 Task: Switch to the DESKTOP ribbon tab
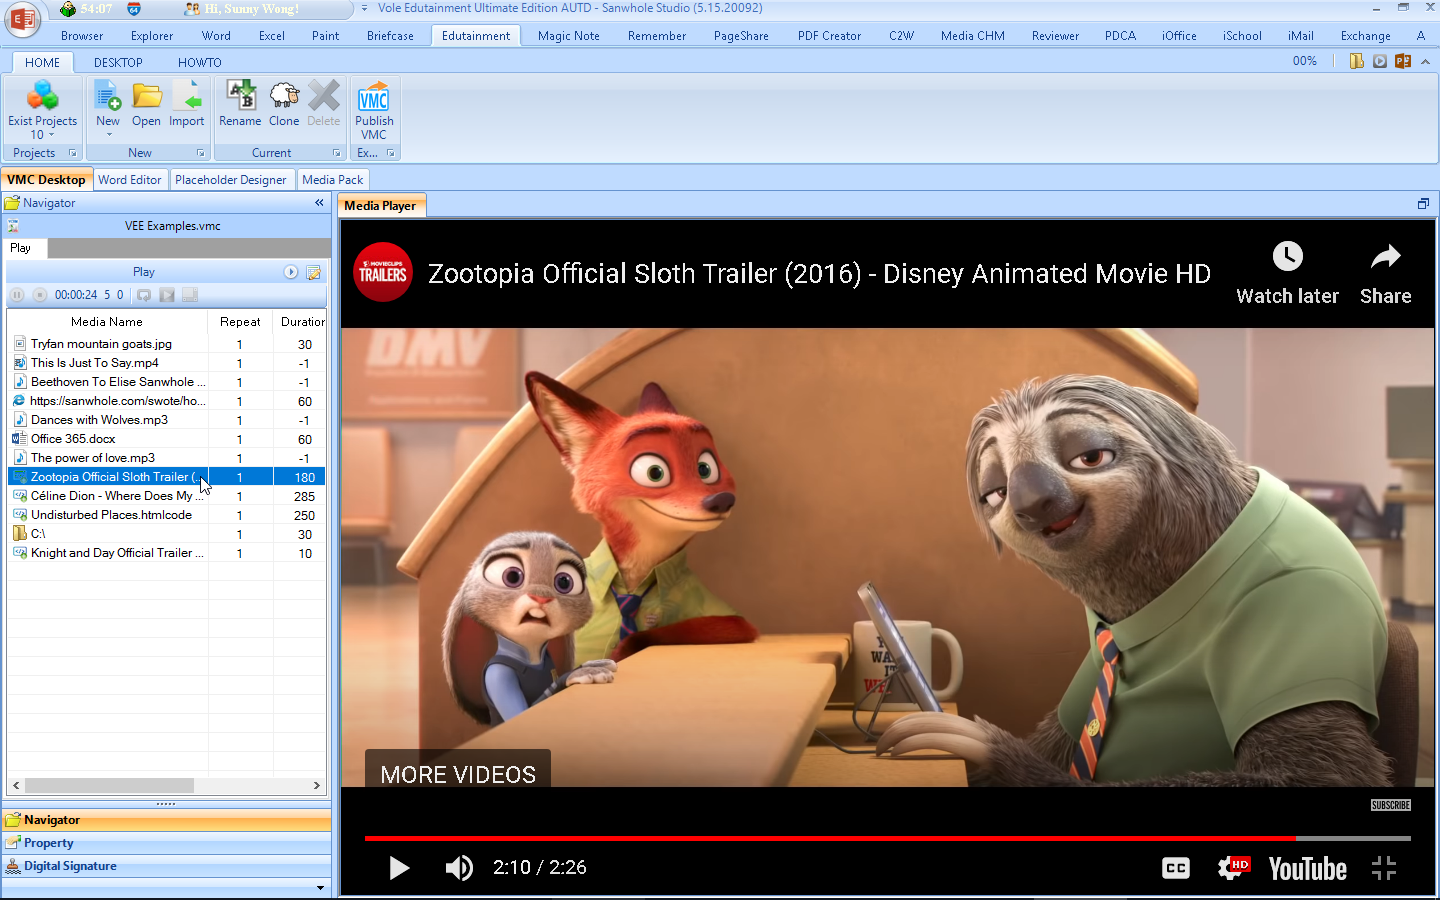pos(118,62)
